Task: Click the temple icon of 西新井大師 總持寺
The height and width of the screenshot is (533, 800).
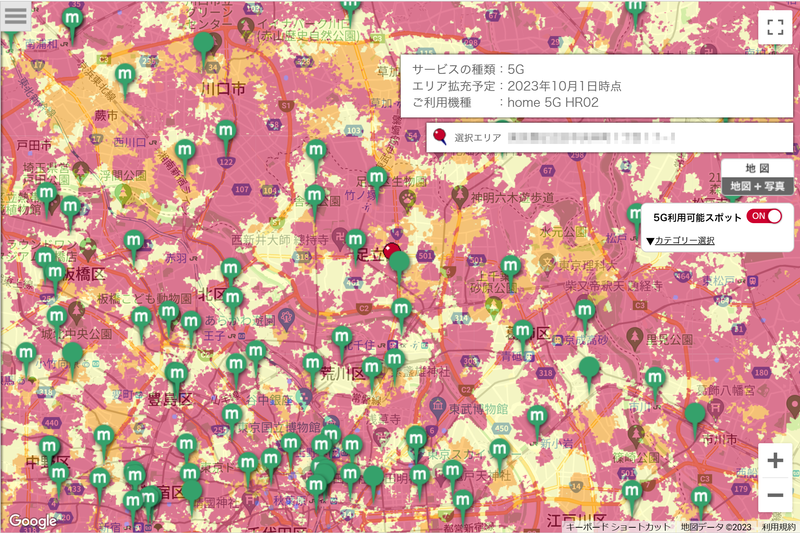Action: (339, 238)
